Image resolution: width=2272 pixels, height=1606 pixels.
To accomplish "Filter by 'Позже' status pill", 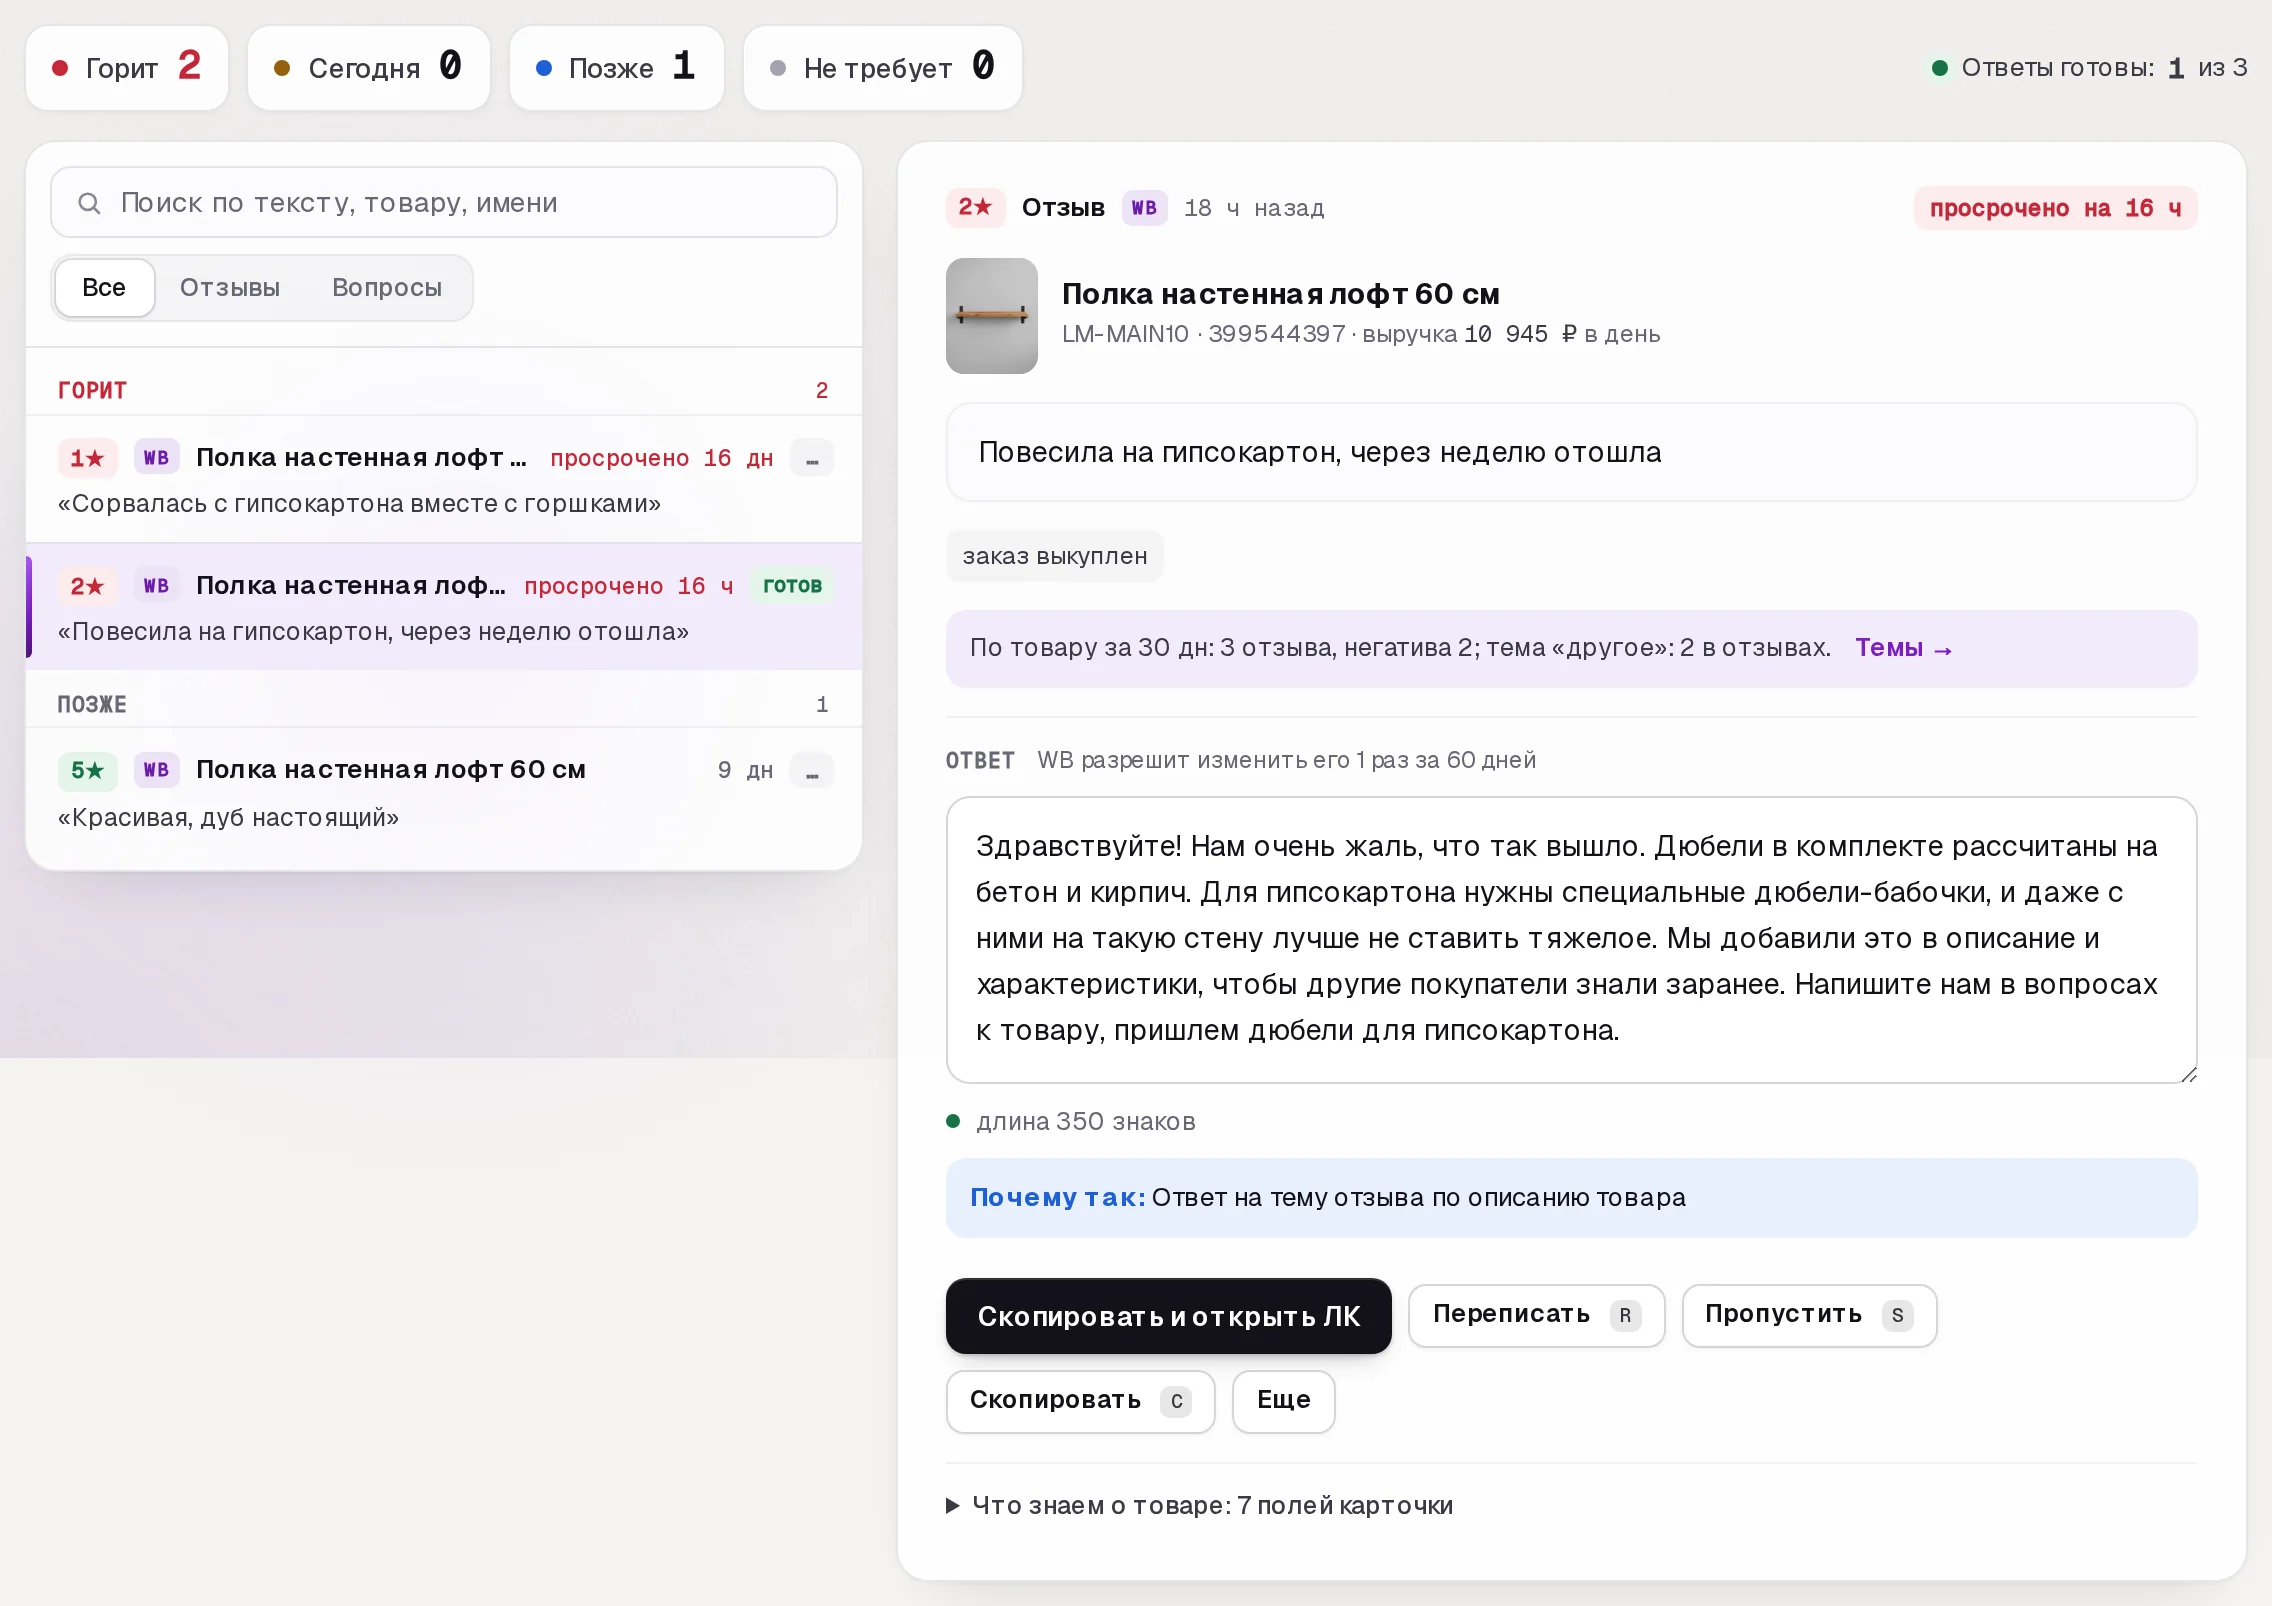I will tap(617, 68).
